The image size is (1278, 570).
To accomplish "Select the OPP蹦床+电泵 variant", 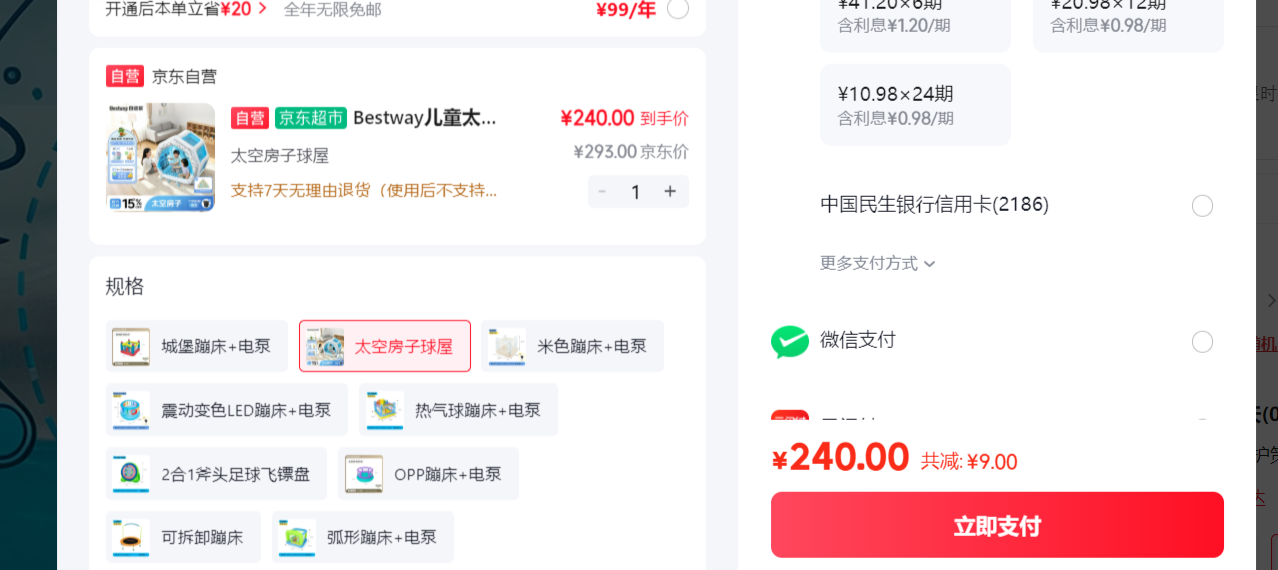I will tap(428, 474).
